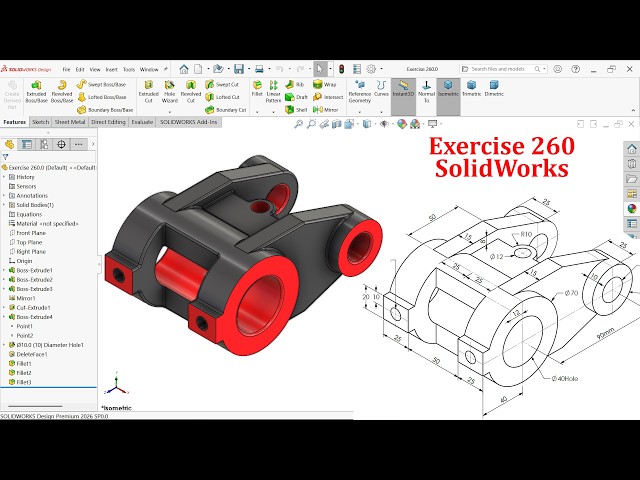Select the Boundary Cut tool
This screenshot has height=480, width=640.
click(226, 110)
